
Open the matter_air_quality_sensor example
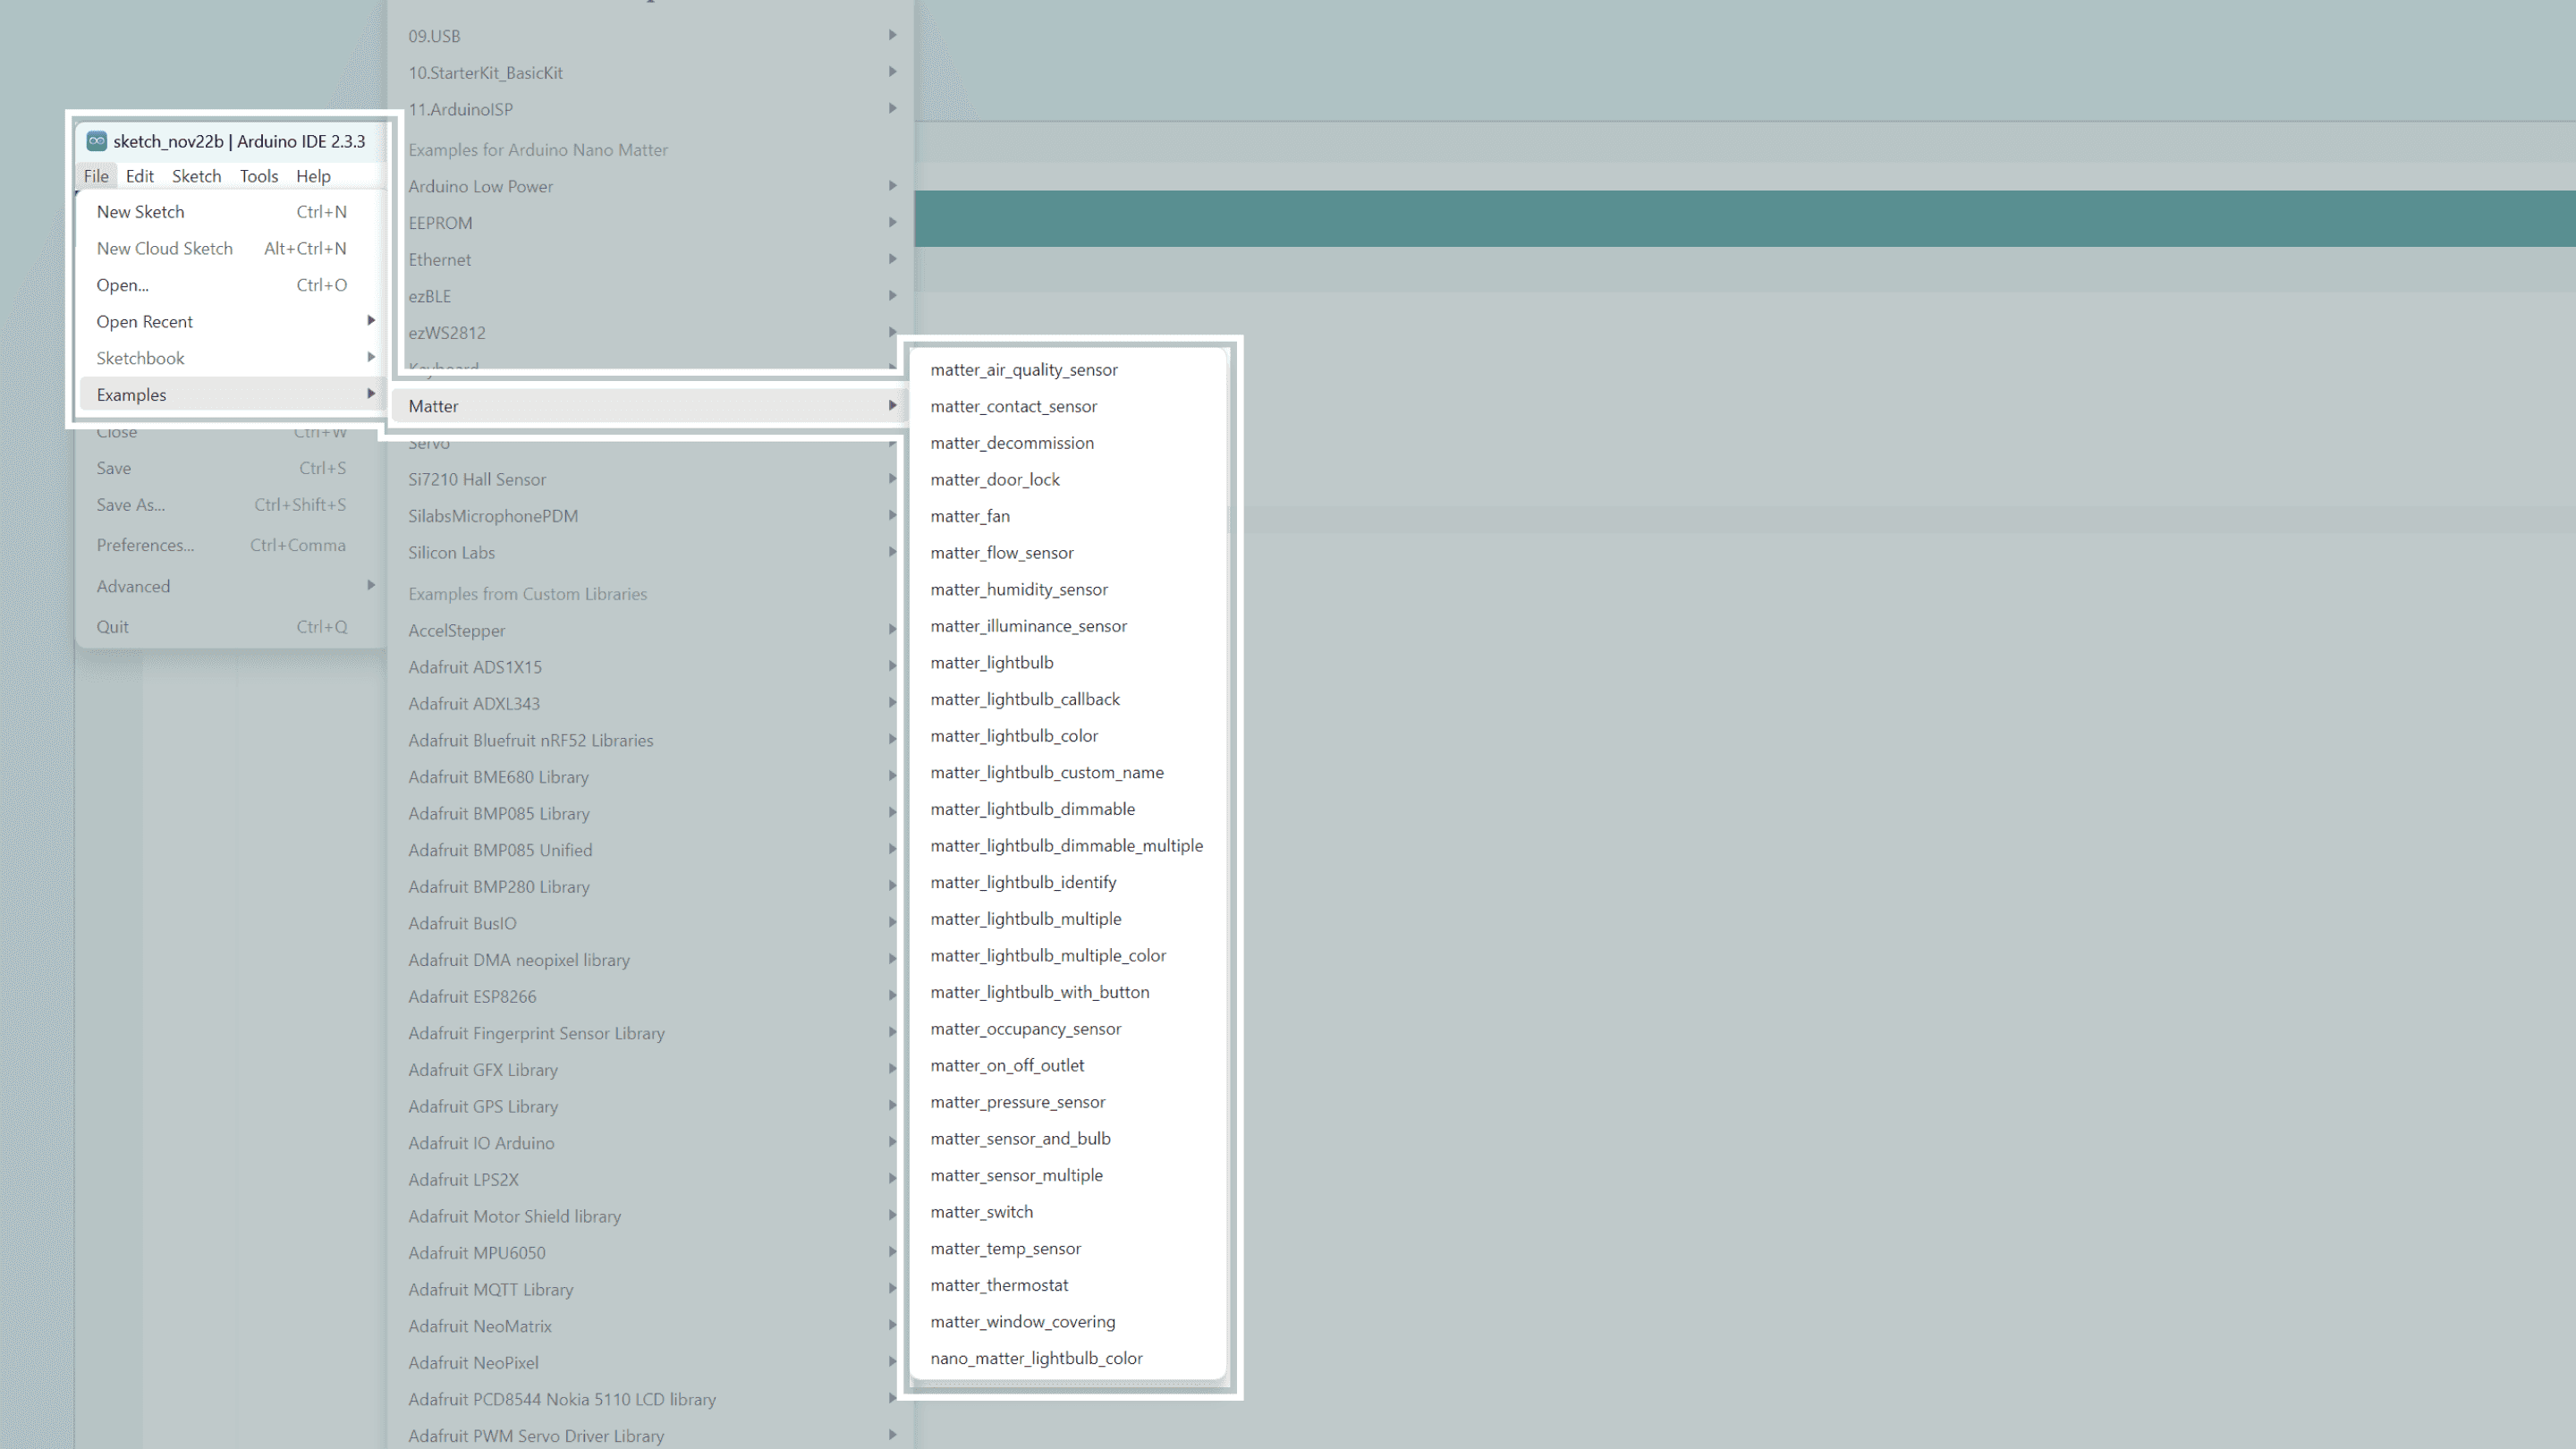[x=1024, y=370]
